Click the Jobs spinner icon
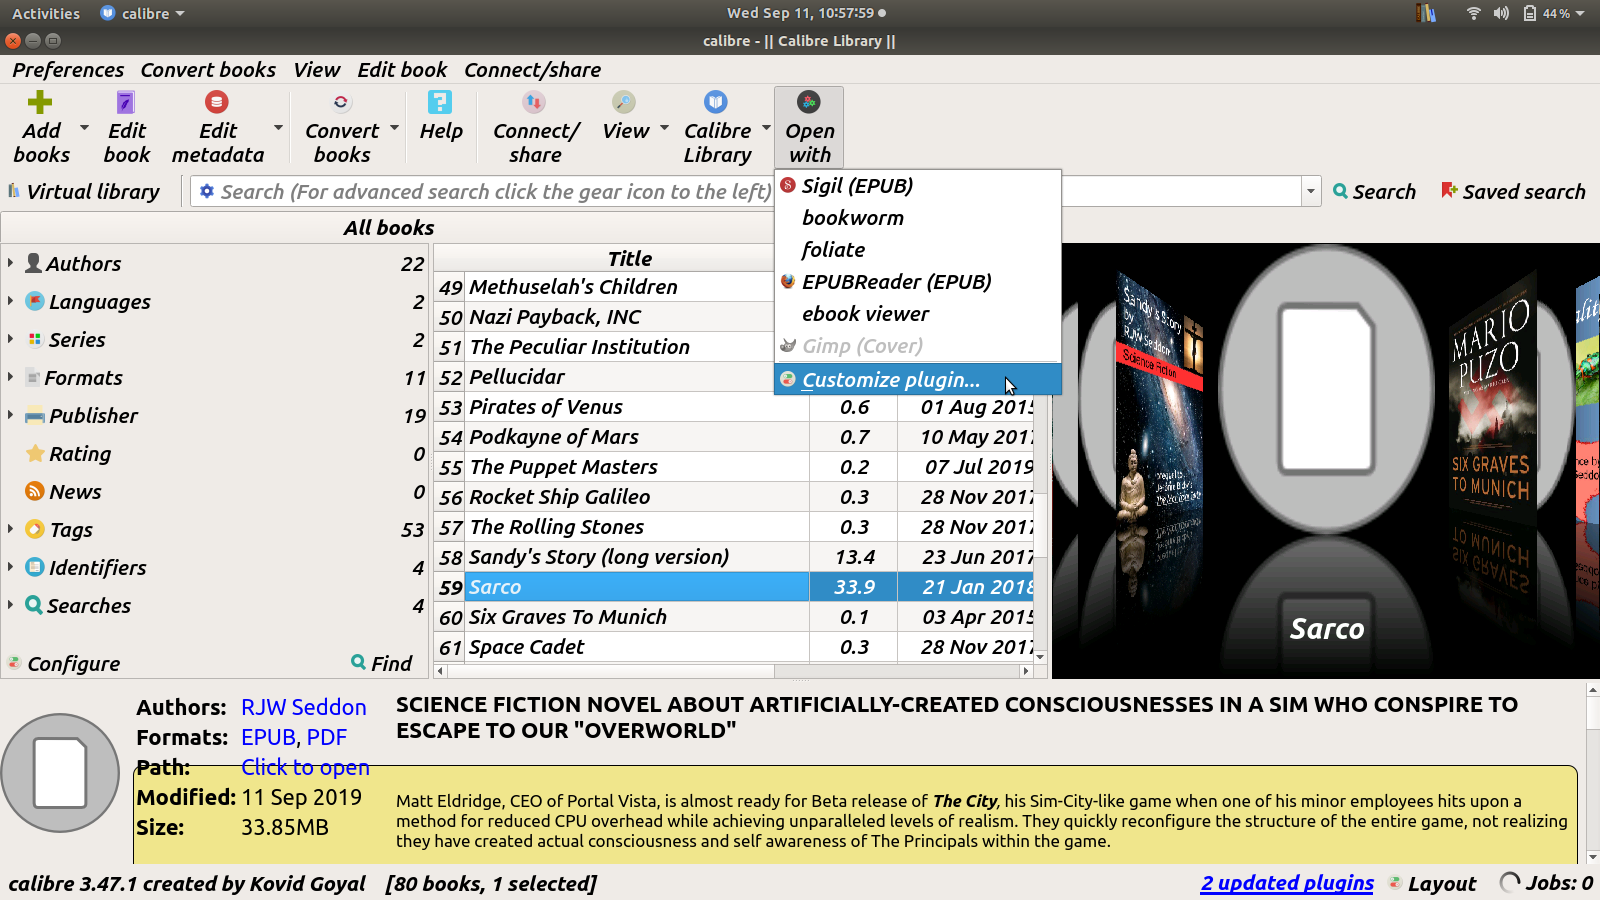 pyautogui.click(x=1510, y=882)
